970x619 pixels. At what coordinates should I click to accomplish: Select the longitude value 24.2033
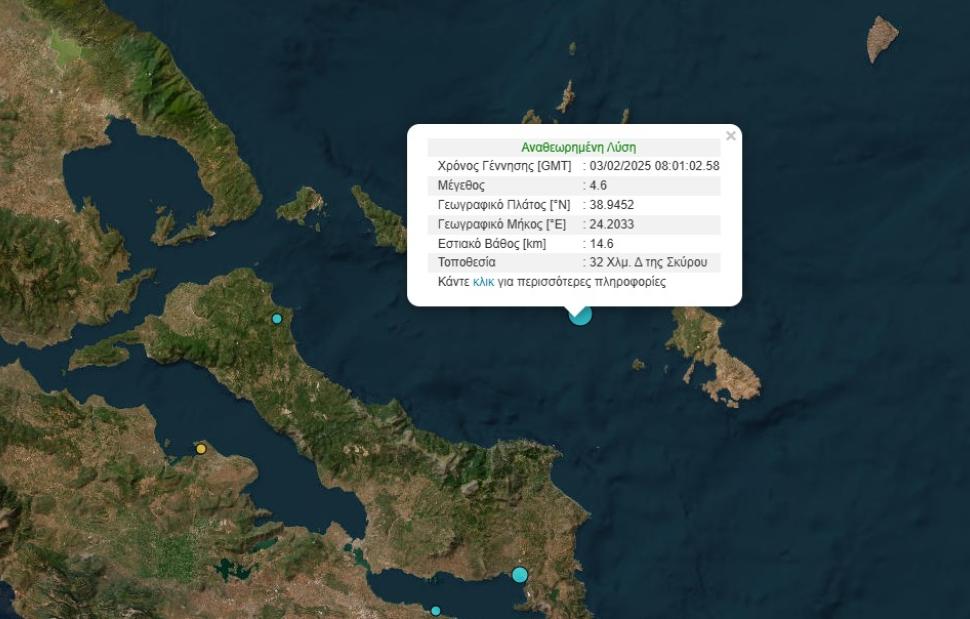pos(612,224)
